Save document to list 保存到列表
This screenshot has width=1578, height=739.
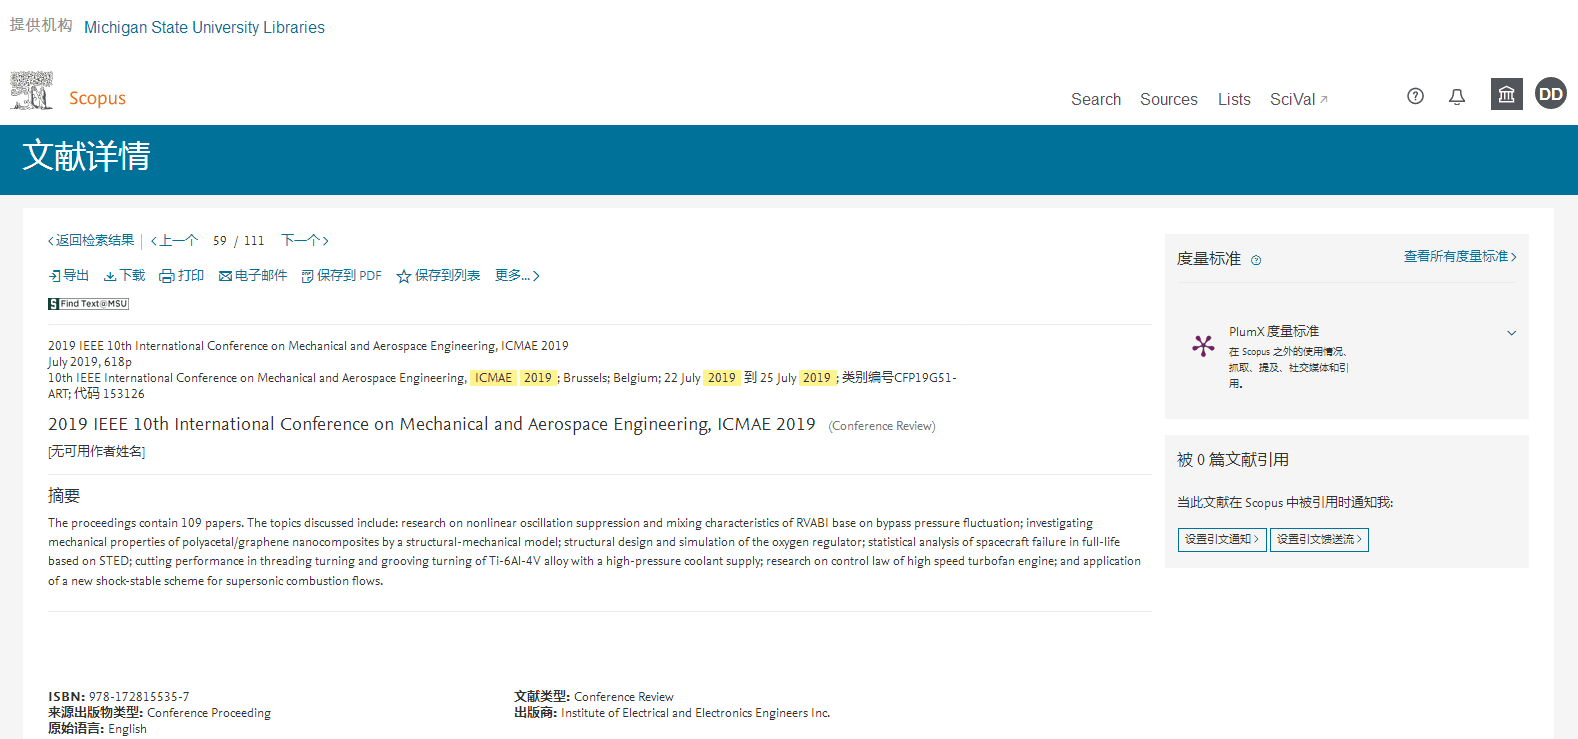[x=438, y=276]
